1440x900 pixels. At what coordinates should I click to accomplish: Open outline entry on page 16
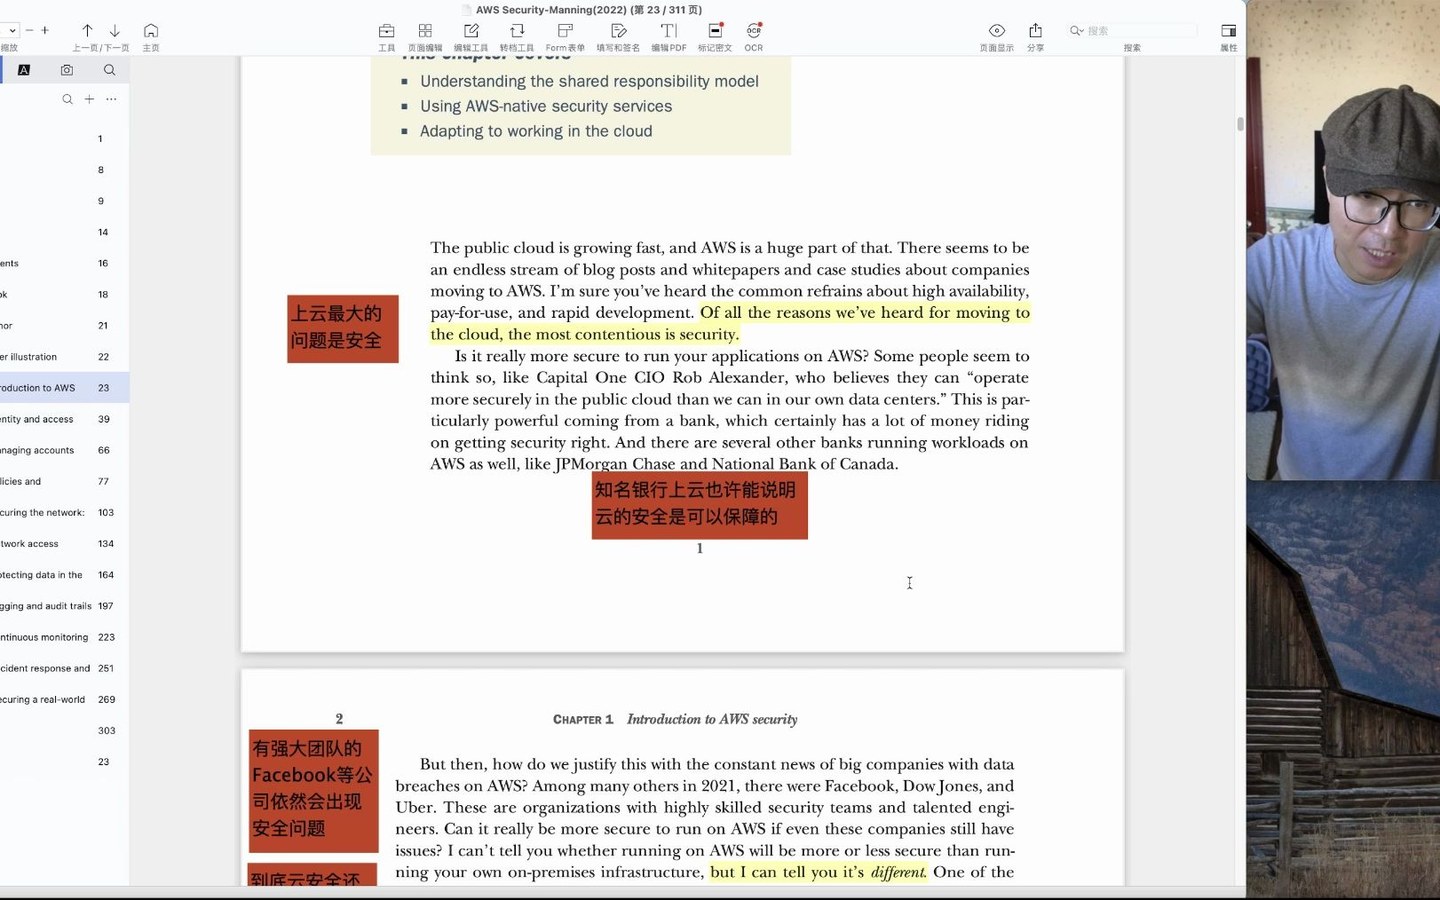pyautogui.click(x=65, y=263)
